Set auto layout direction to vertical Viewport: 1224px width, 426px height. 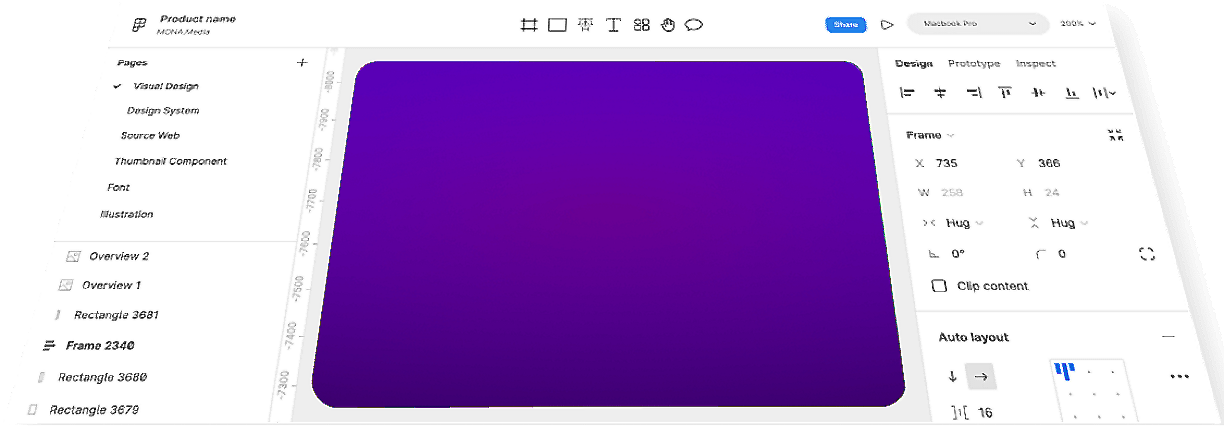point(952,377)
